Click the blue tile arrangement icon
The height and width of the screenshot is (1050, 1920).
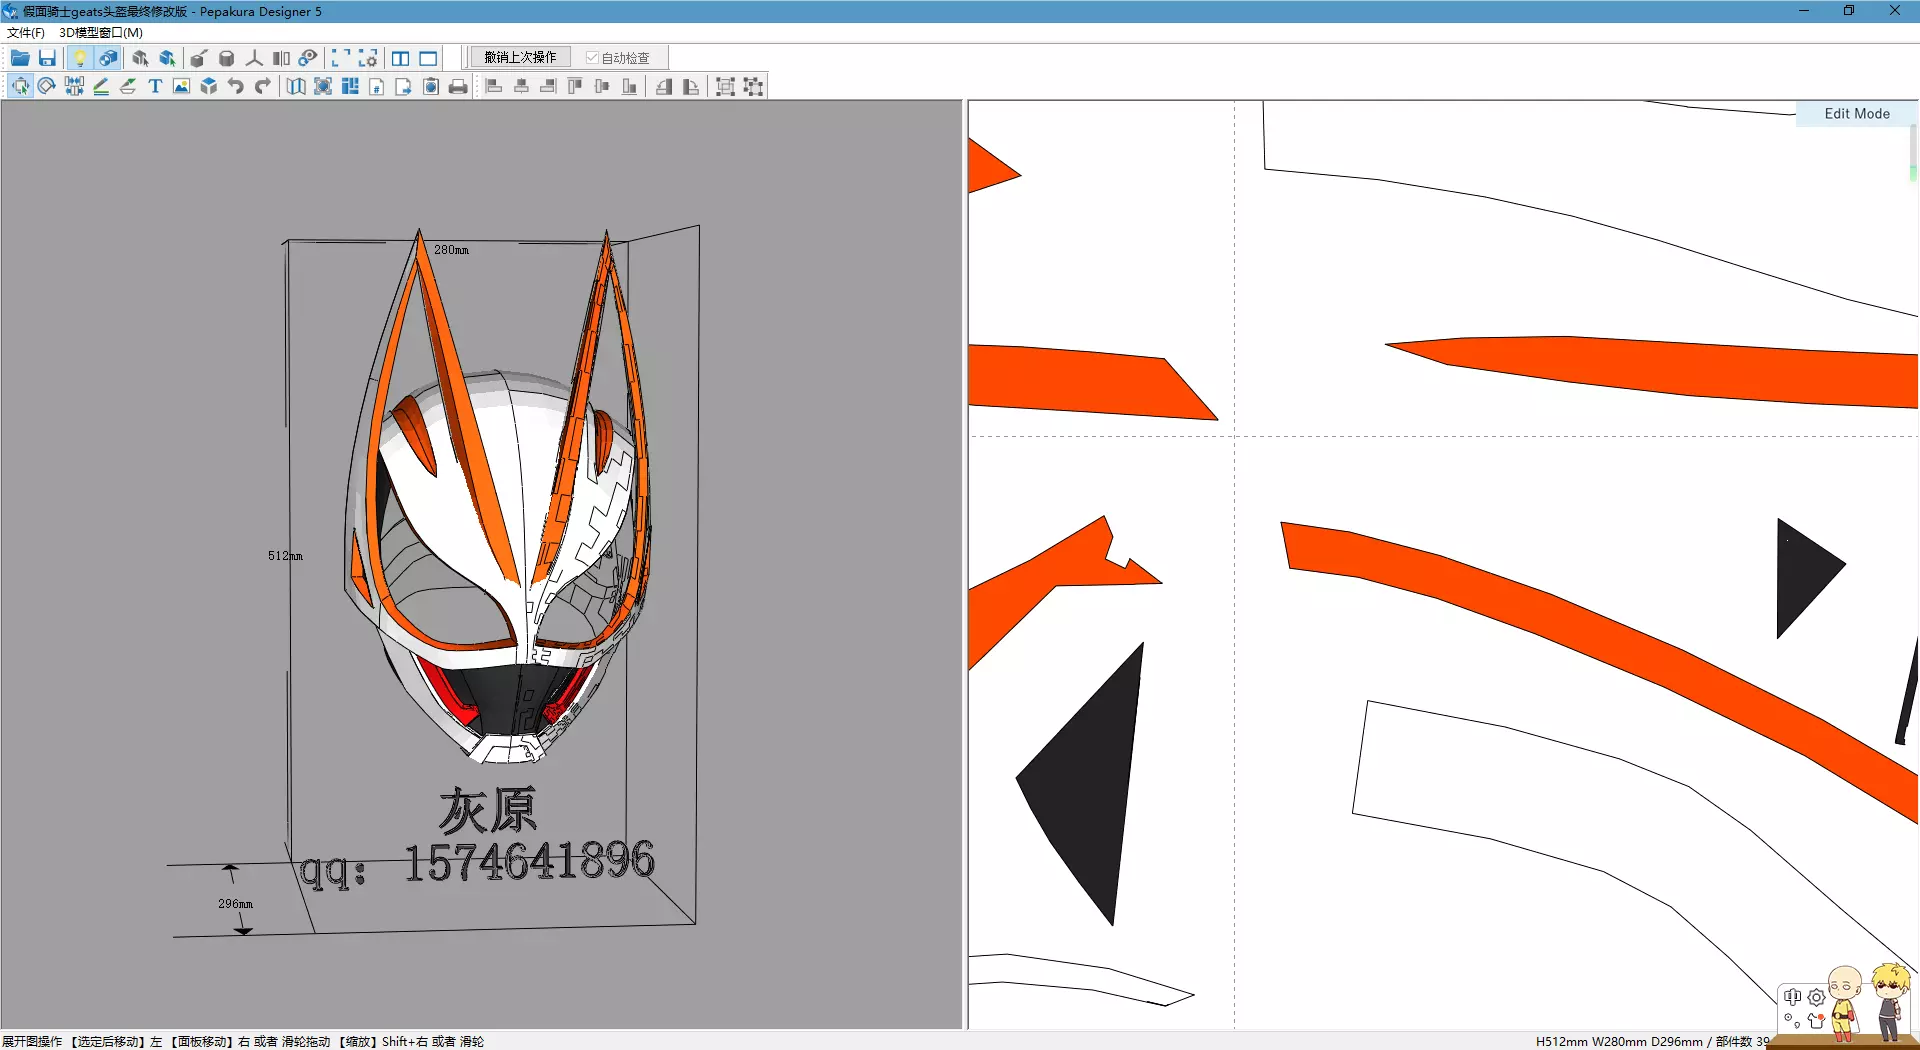350,86
